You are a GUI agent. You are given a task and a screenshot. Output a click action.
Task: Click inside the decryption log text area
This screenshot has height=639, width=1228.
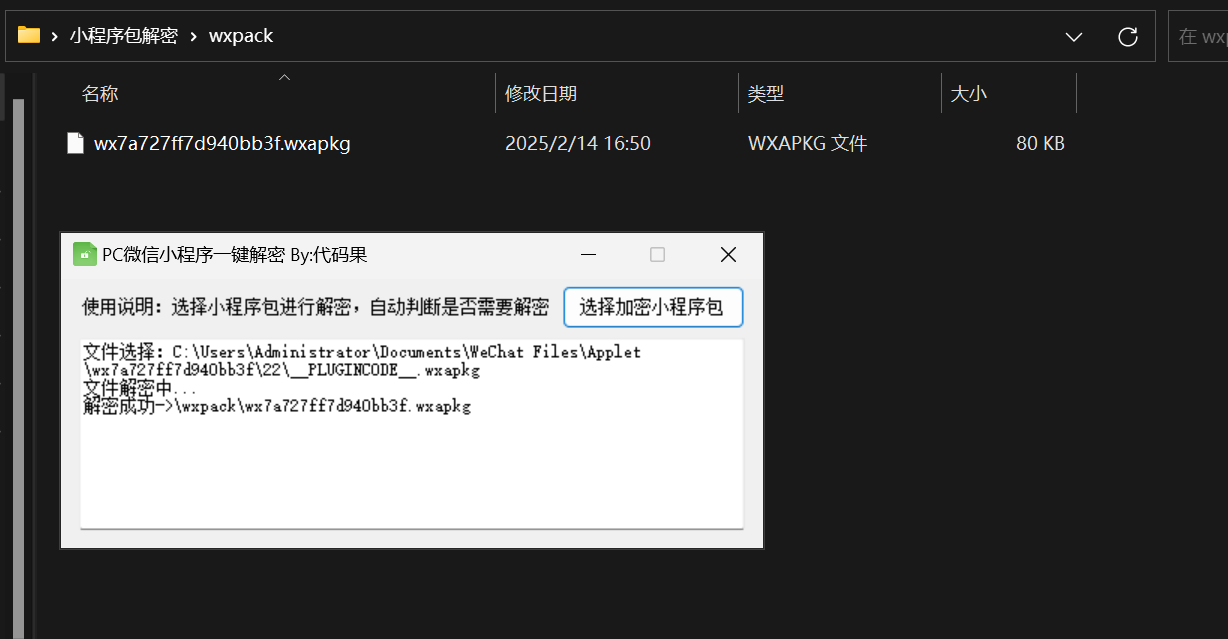[411, 470]
